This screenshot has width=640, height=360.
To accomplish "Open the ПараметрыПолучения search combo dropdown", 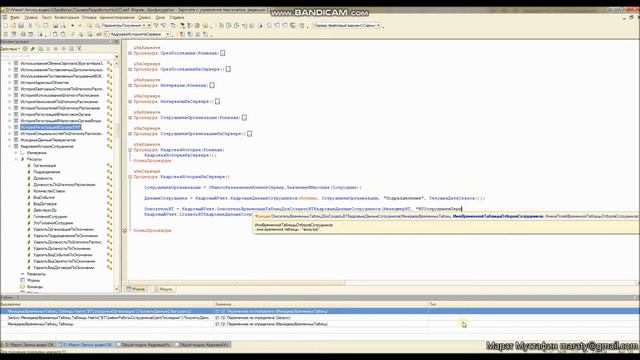I will click(144, 25).
